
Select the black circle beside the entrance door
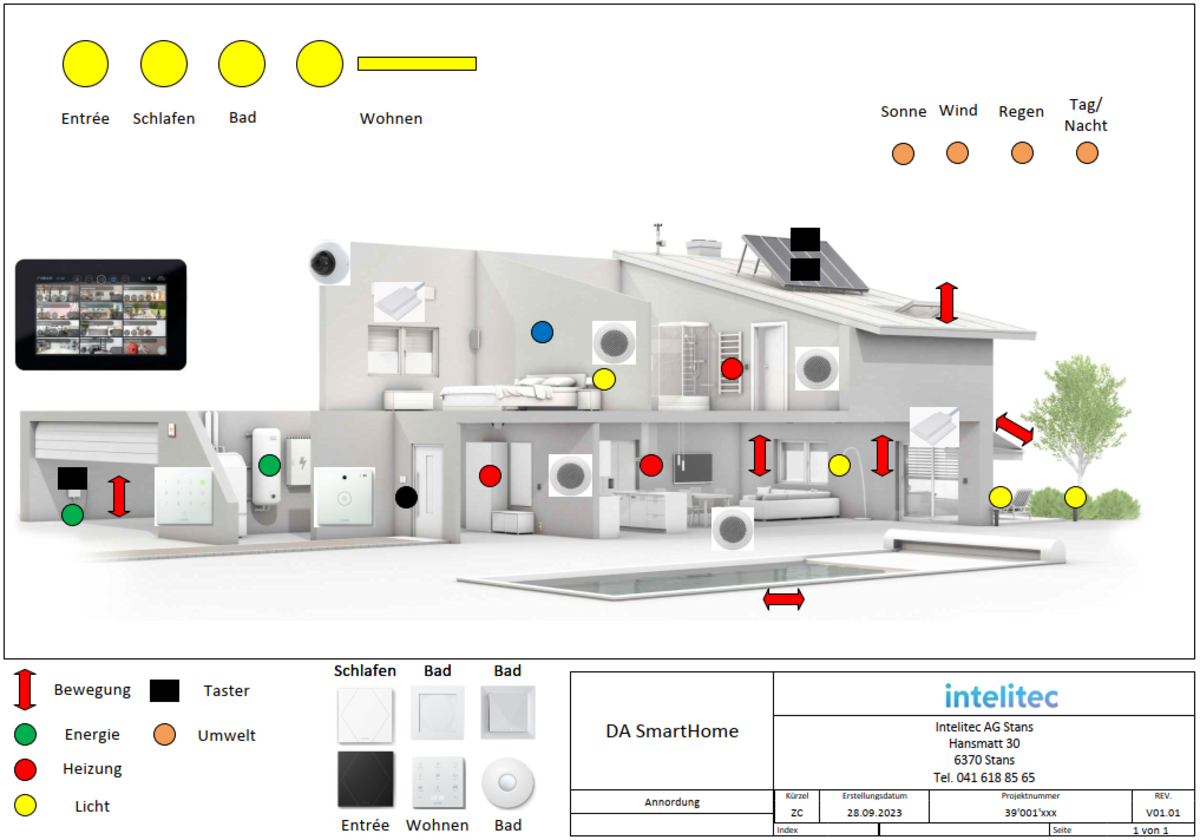pyautogui.click(x=406, y=496)
